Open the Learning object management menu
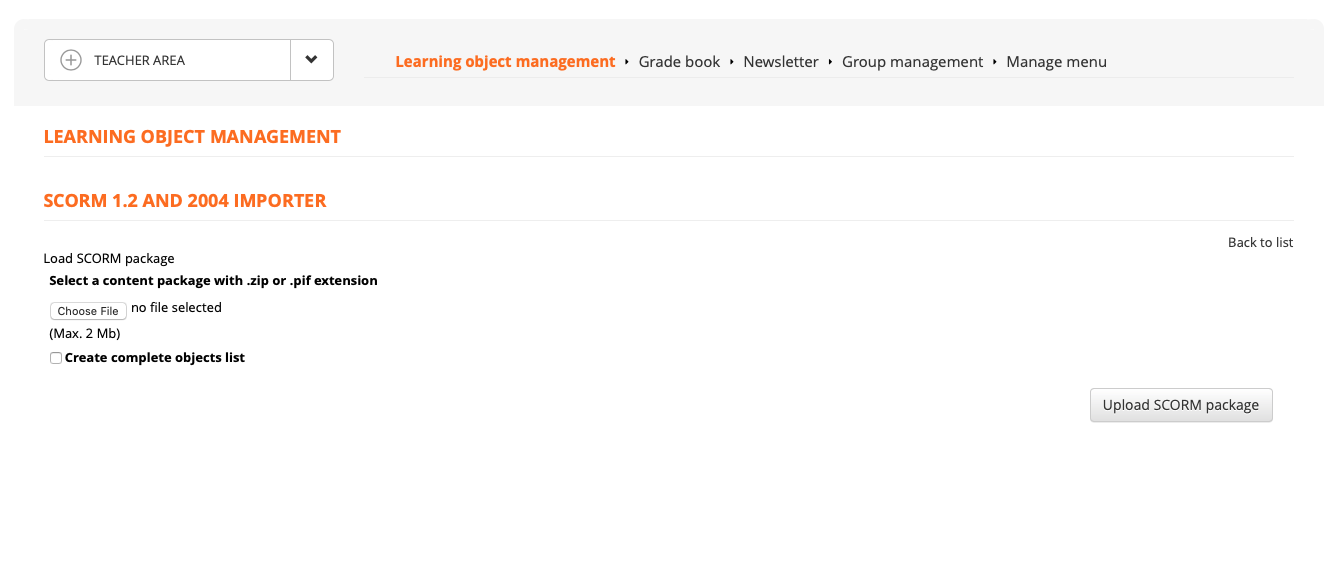 point(505,62)
